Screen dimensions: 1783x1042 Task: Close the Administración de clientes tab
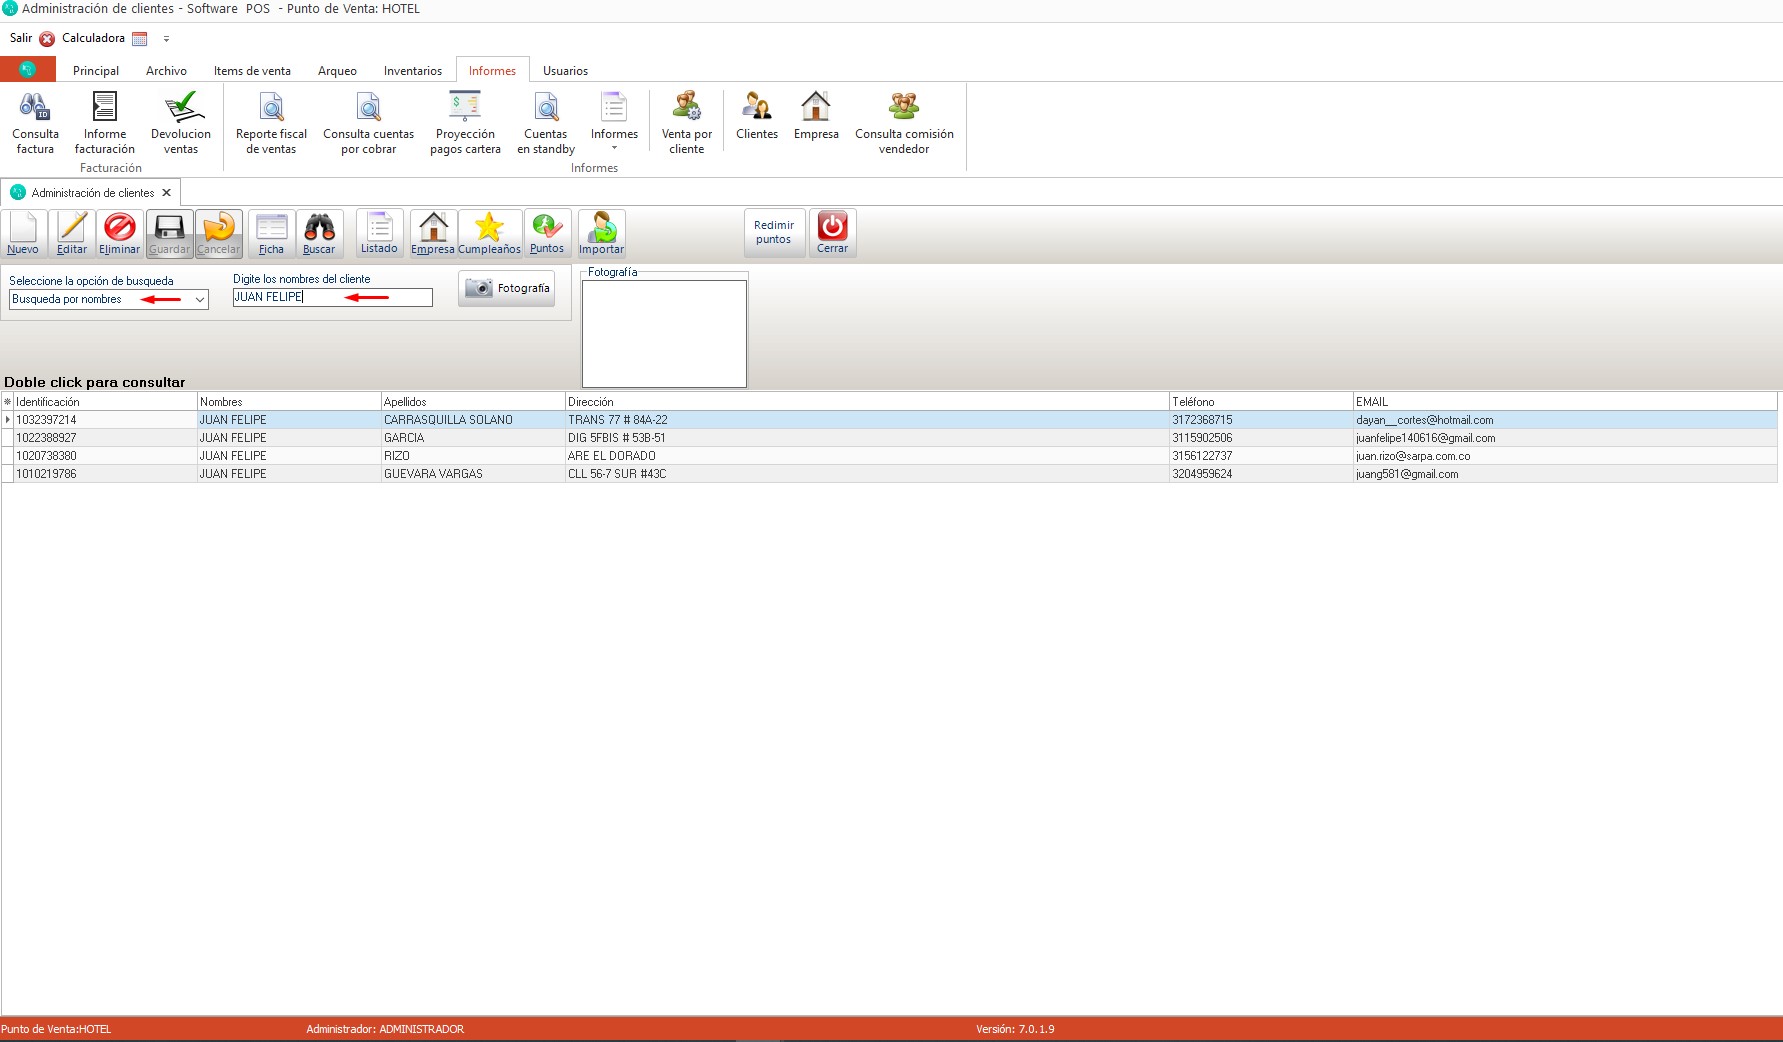[x=167, y=193]
